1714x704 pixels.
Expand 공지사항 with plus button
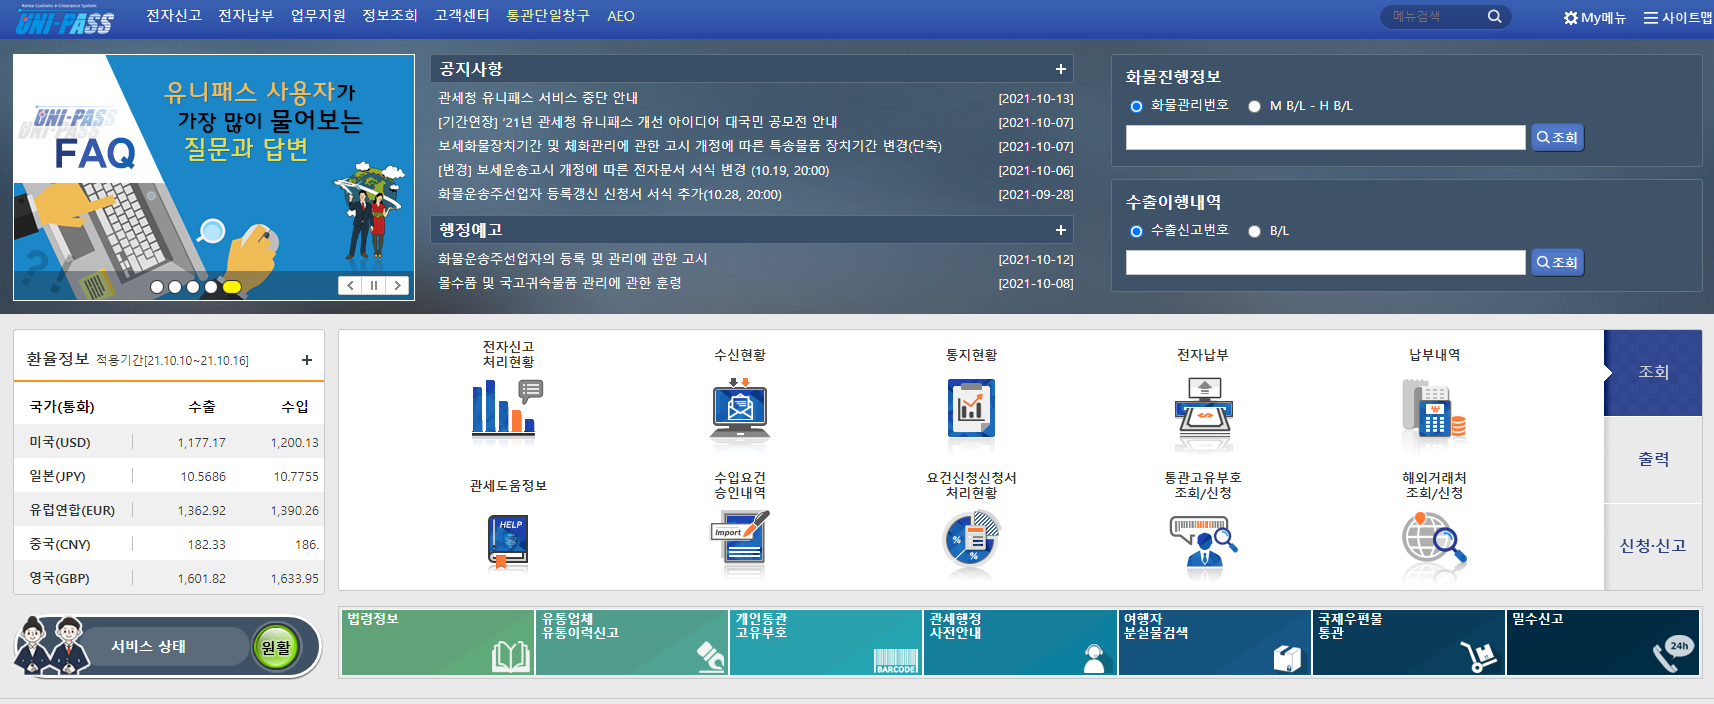coord(1060,69)
